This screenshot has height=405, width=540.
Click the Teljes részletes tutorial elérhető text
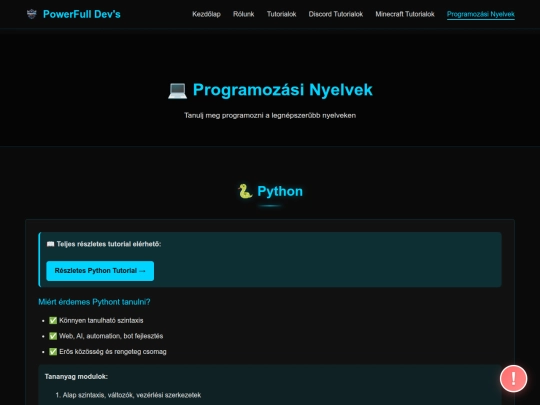pyautogui.click(x=109, y=244)
